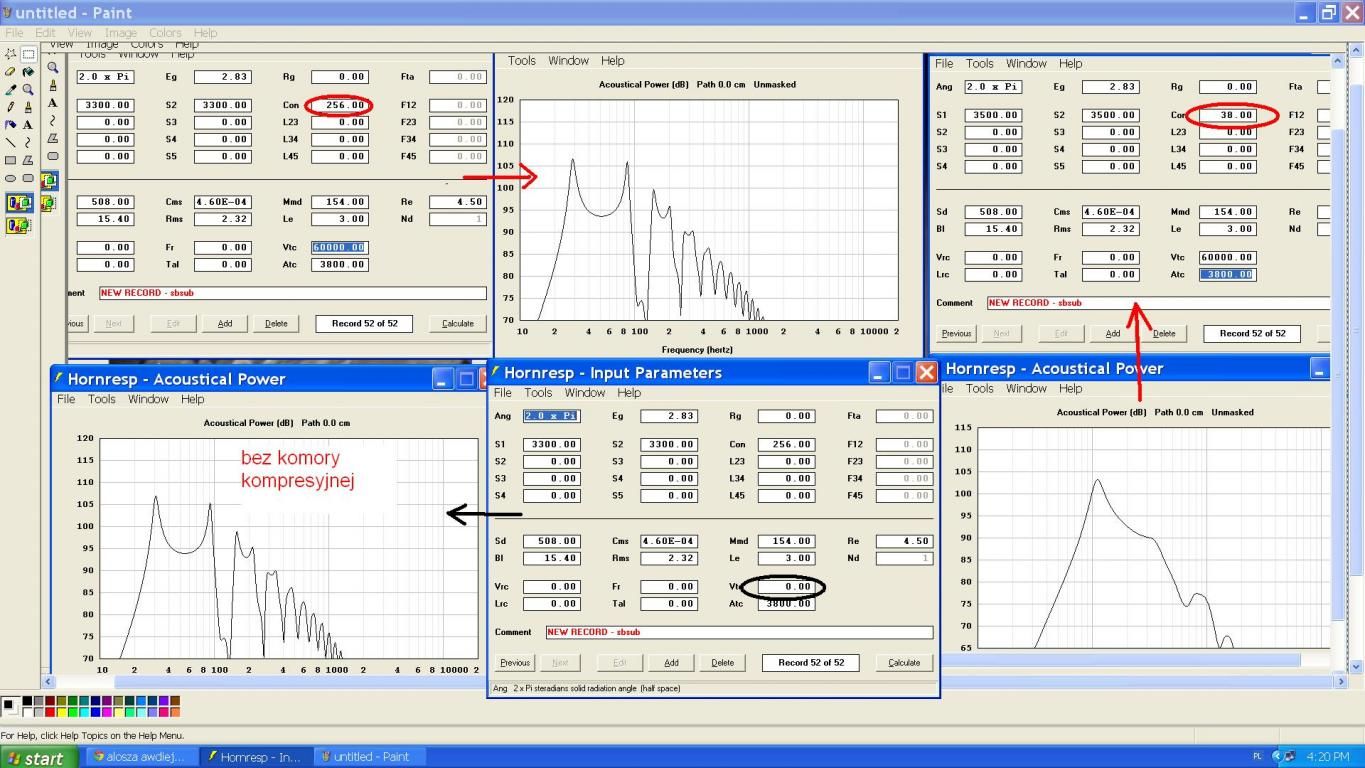Choose the straight Line tool in Paint
The width and height of the screenshot is (1365, 768).
tap(10, 142)
